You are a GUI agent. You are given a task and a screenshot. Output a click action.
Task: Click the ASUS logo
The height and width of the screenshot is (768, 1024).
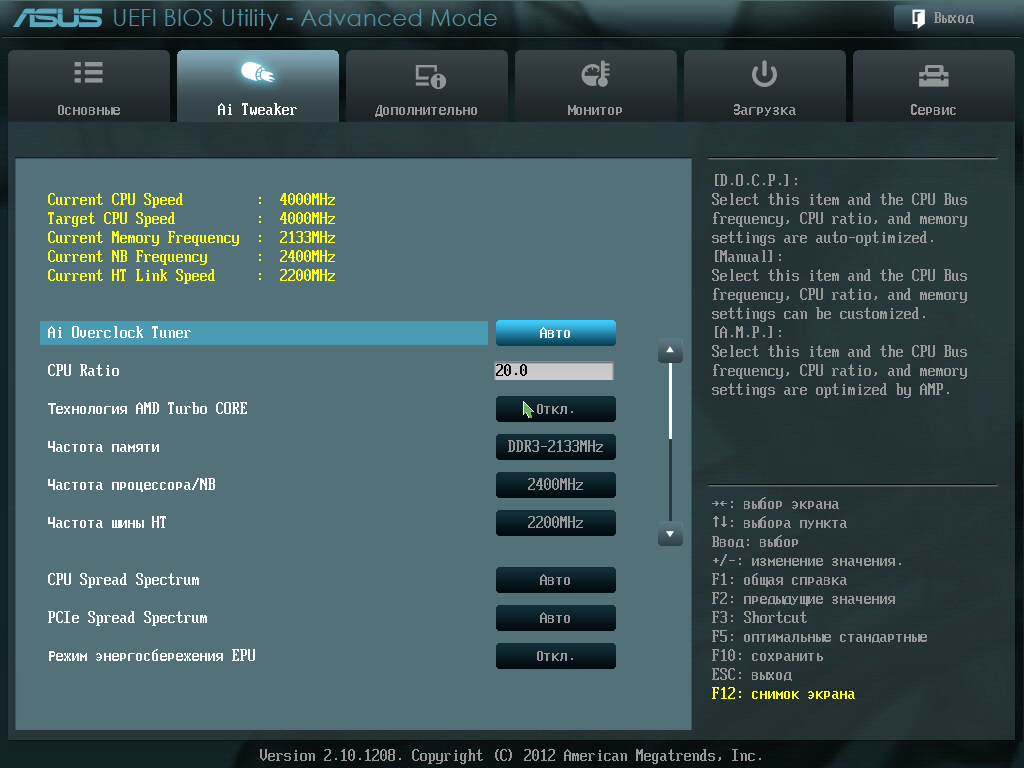(x=58, y=18)
